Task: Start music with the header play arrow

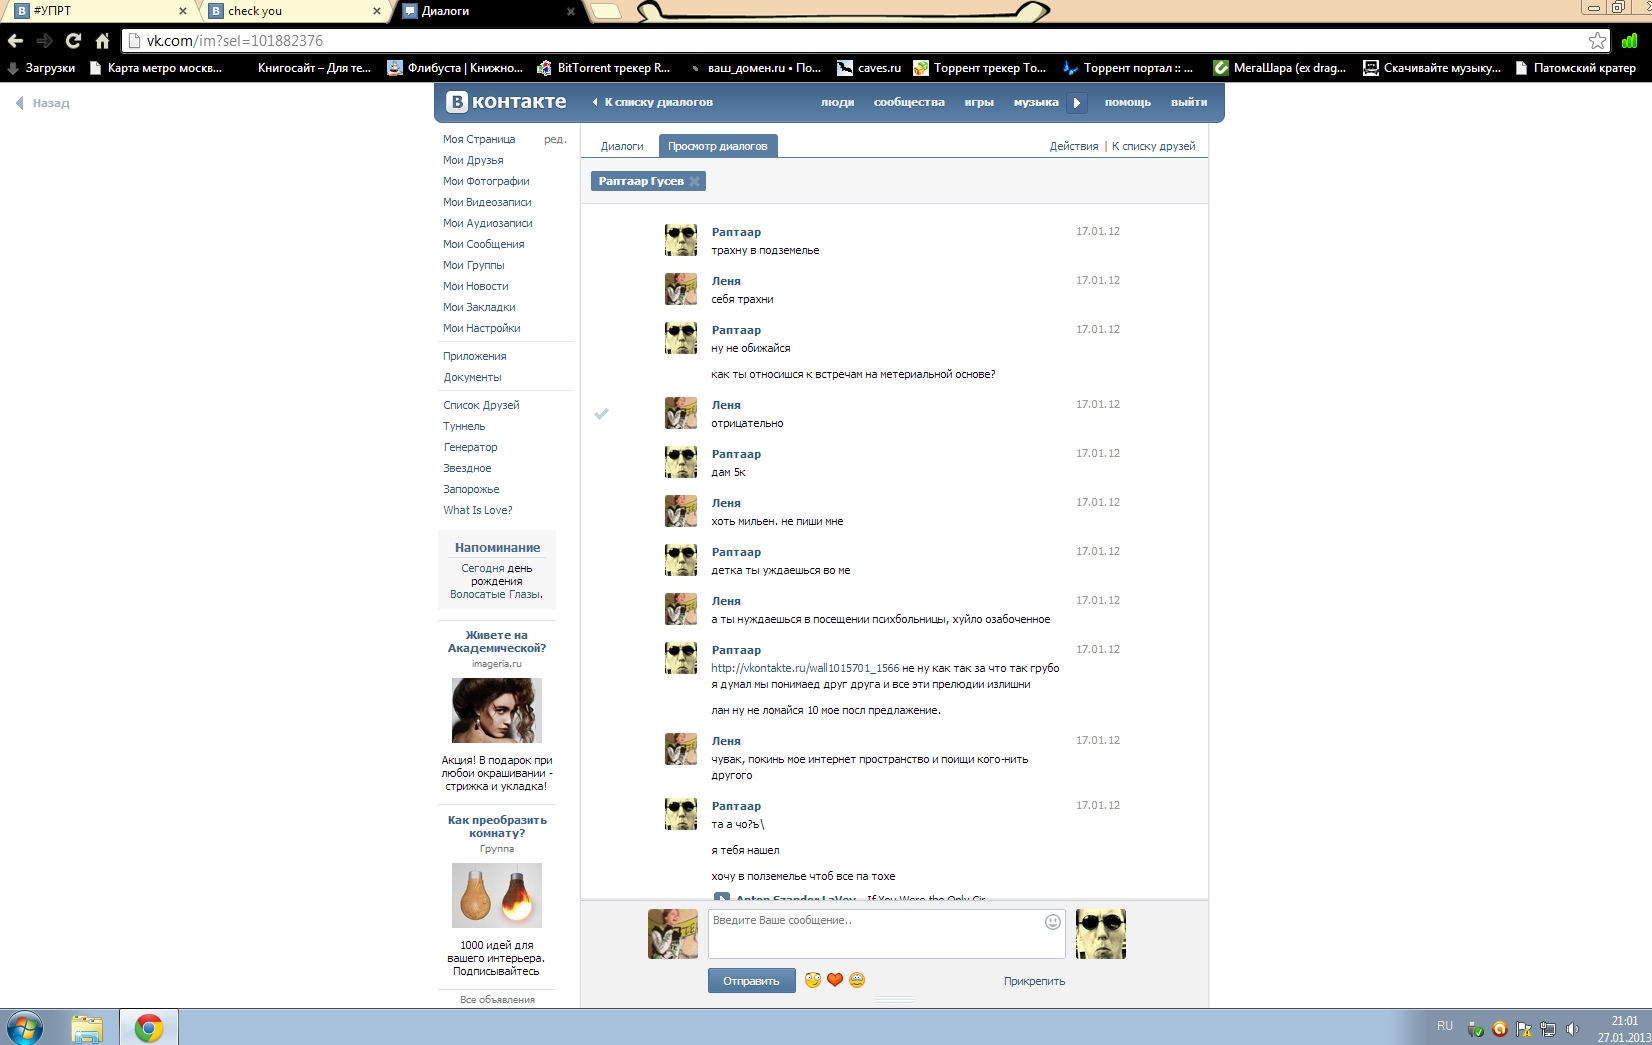Action: [1077, 102]
